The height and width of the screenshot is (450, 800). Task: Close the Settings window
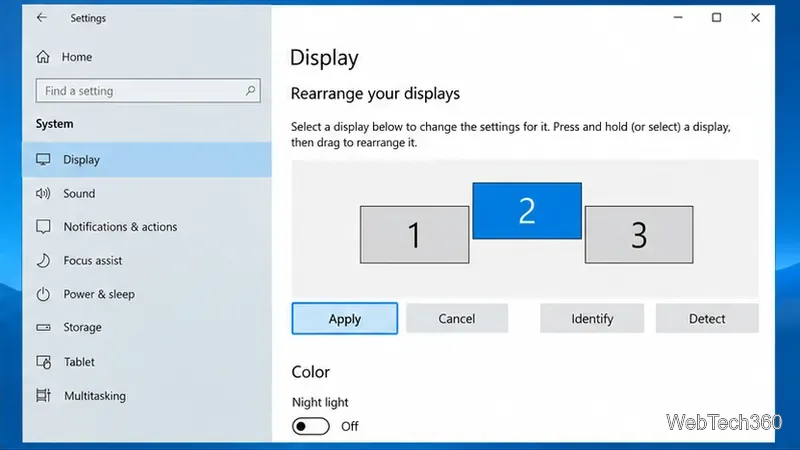755,18
